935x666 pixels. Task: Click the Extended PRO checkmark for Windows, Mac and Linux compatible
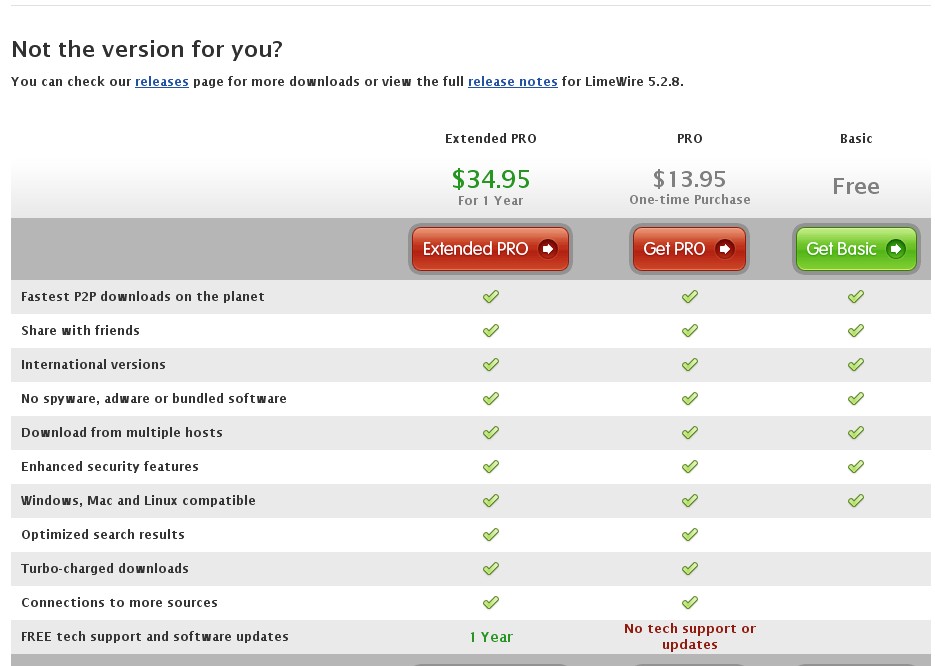(x=491, y=500)
